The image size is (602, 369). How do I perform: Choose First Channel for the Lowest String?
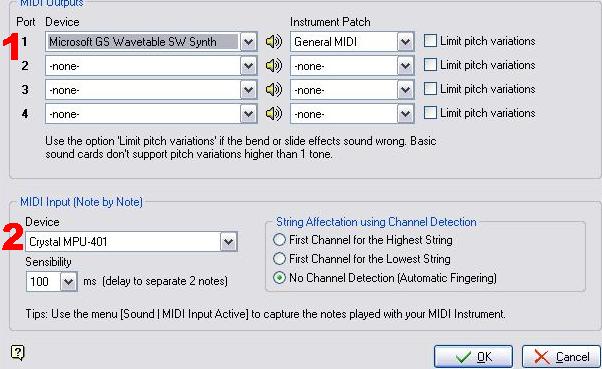[x=279, y=259]
